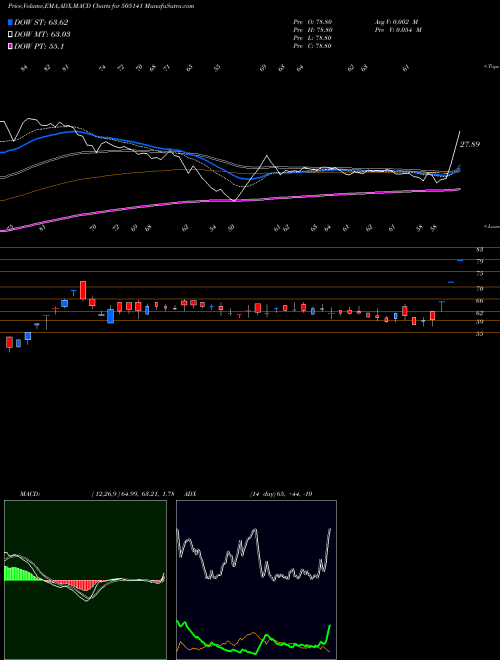Click the 70 price axis label
This screenshot has height=660, width=500.
point(479,289)
